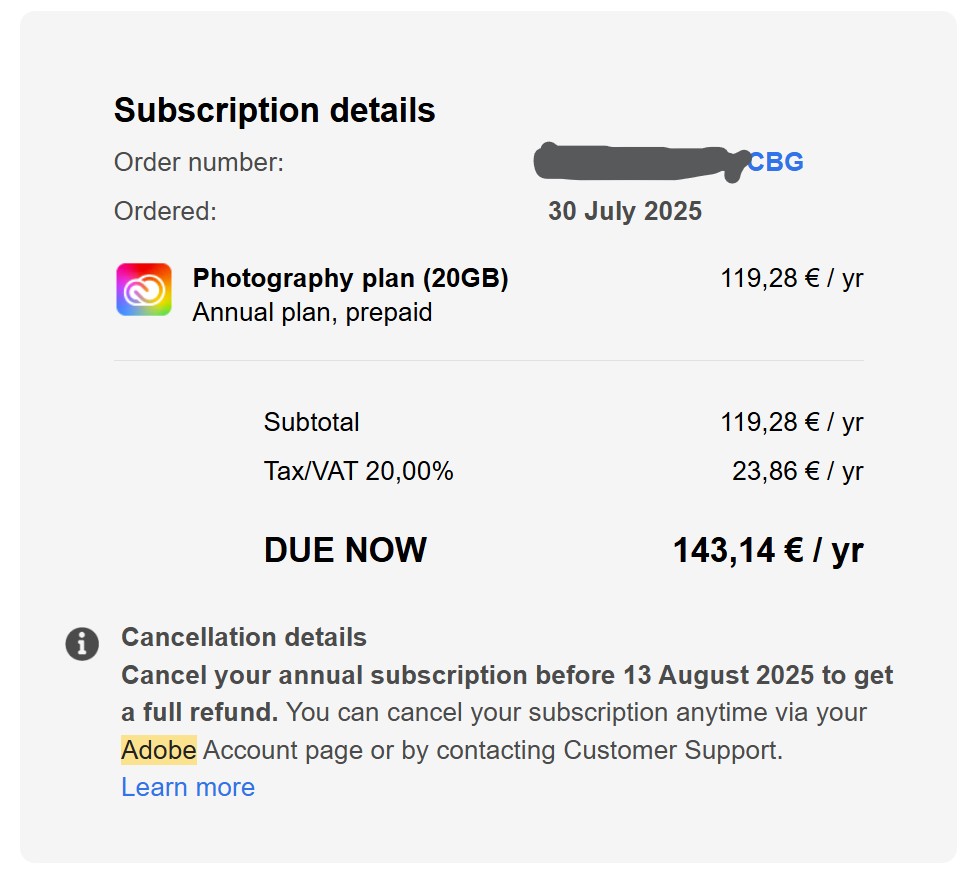The image size is (973, 879).
Task: Click the Order number label
Action: [199, 162]
